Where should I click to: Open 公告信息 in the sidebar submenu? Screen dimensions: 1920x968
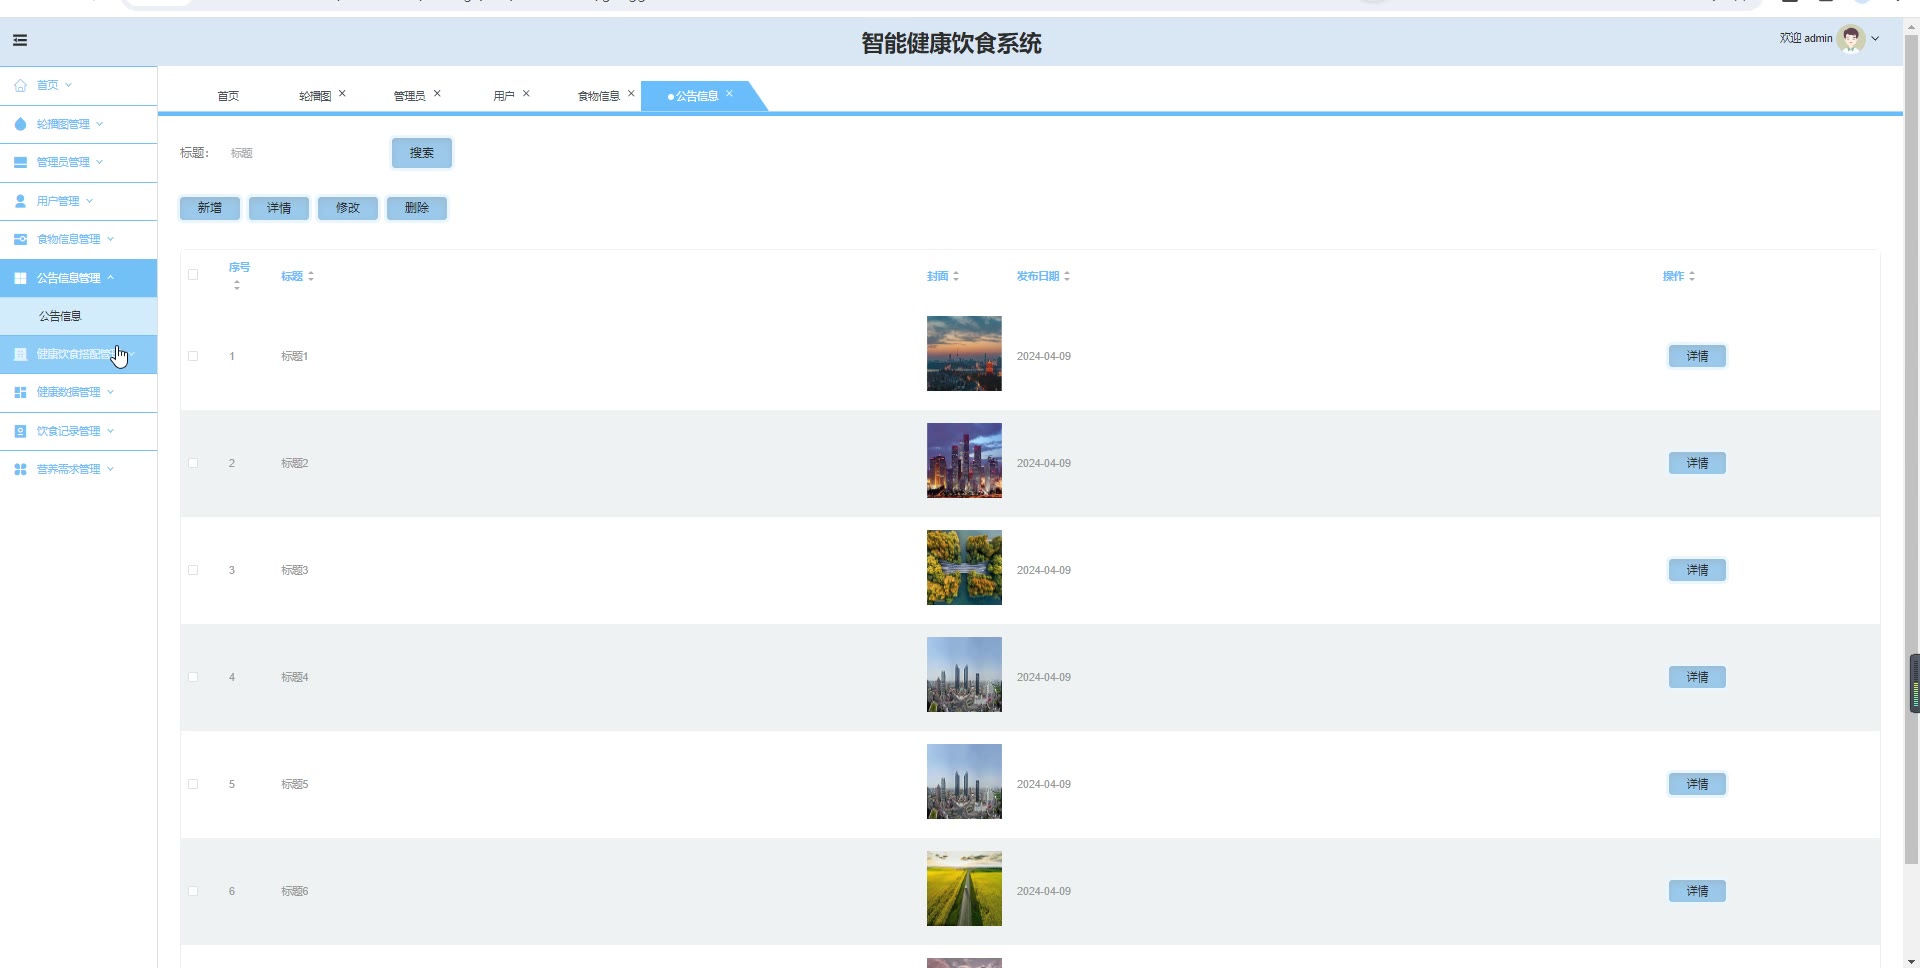pyautogui.click(x=78, y=316)
